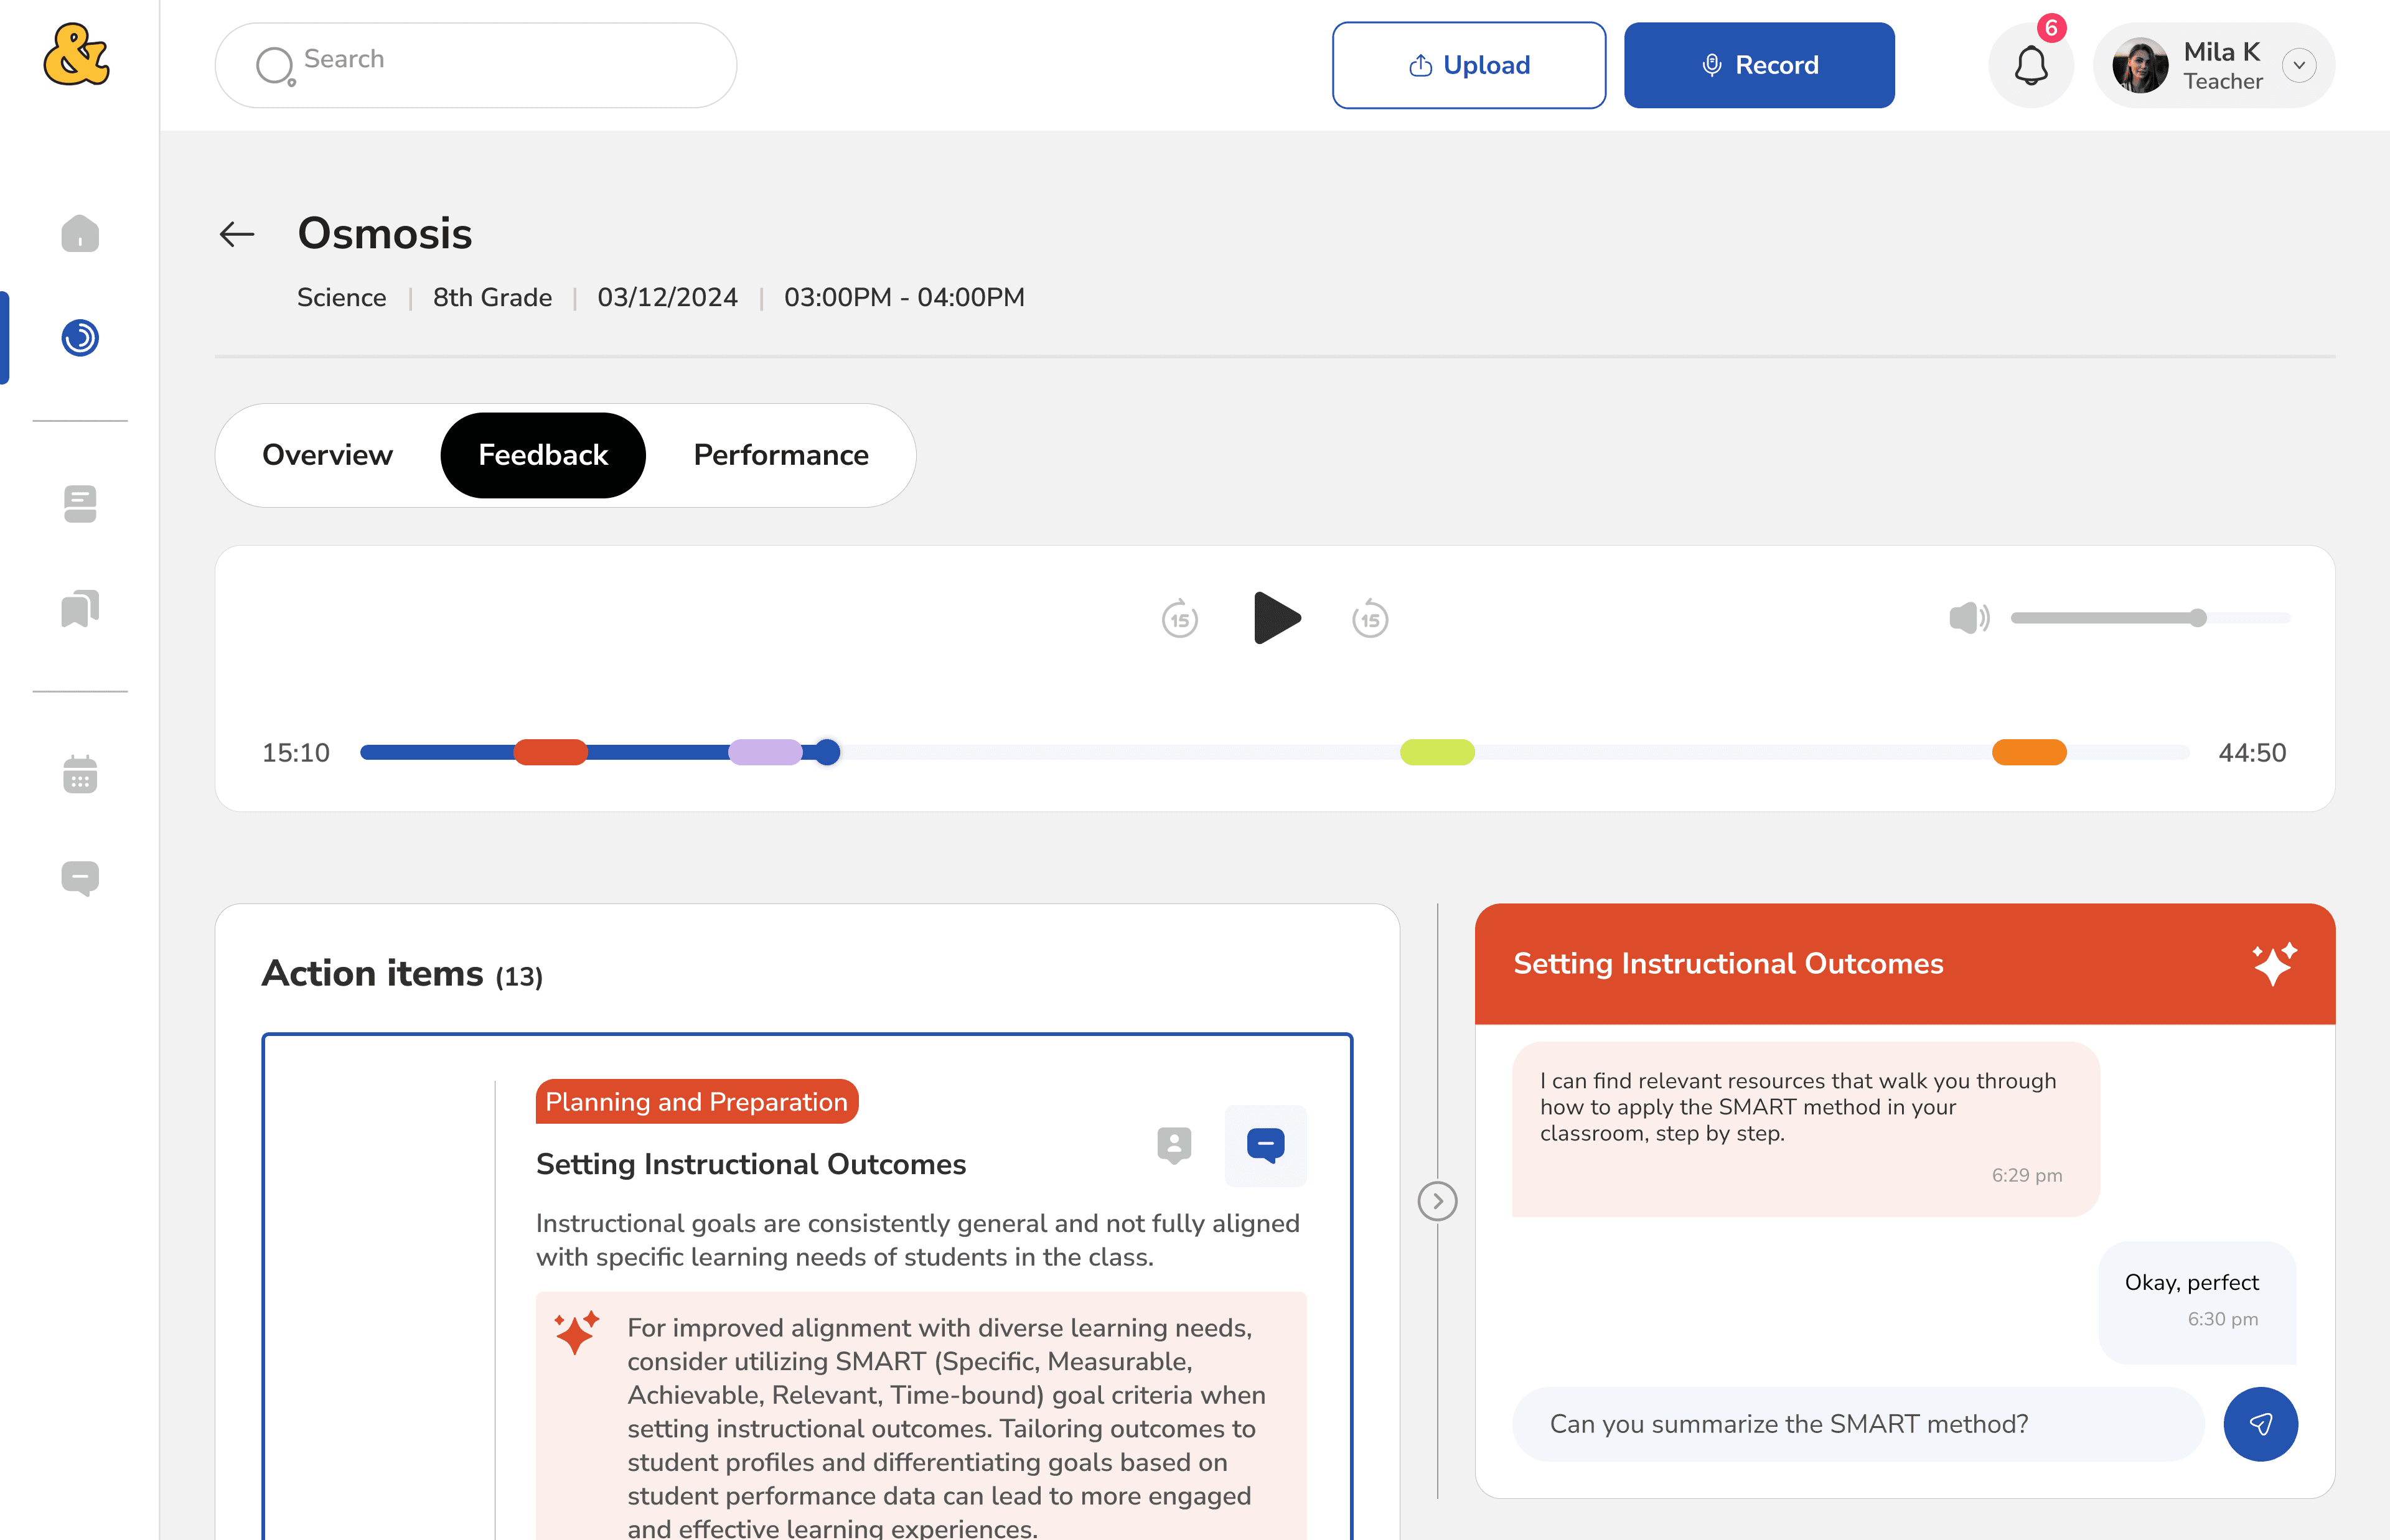Expand the Mila K profile dropdown
The height and width of the screenshot is (1540, 2390).
2299,66
